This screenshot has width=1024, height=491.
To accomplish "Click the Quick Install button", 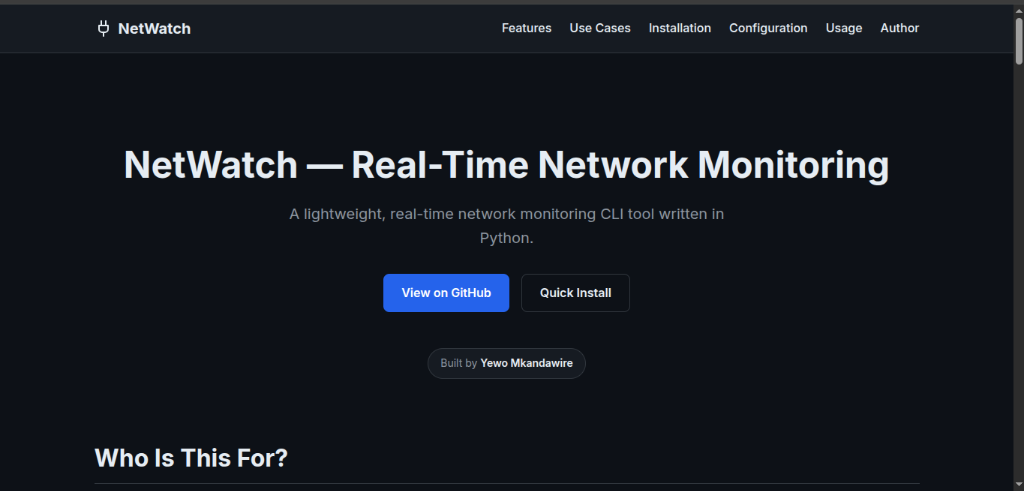I will 575,293.
